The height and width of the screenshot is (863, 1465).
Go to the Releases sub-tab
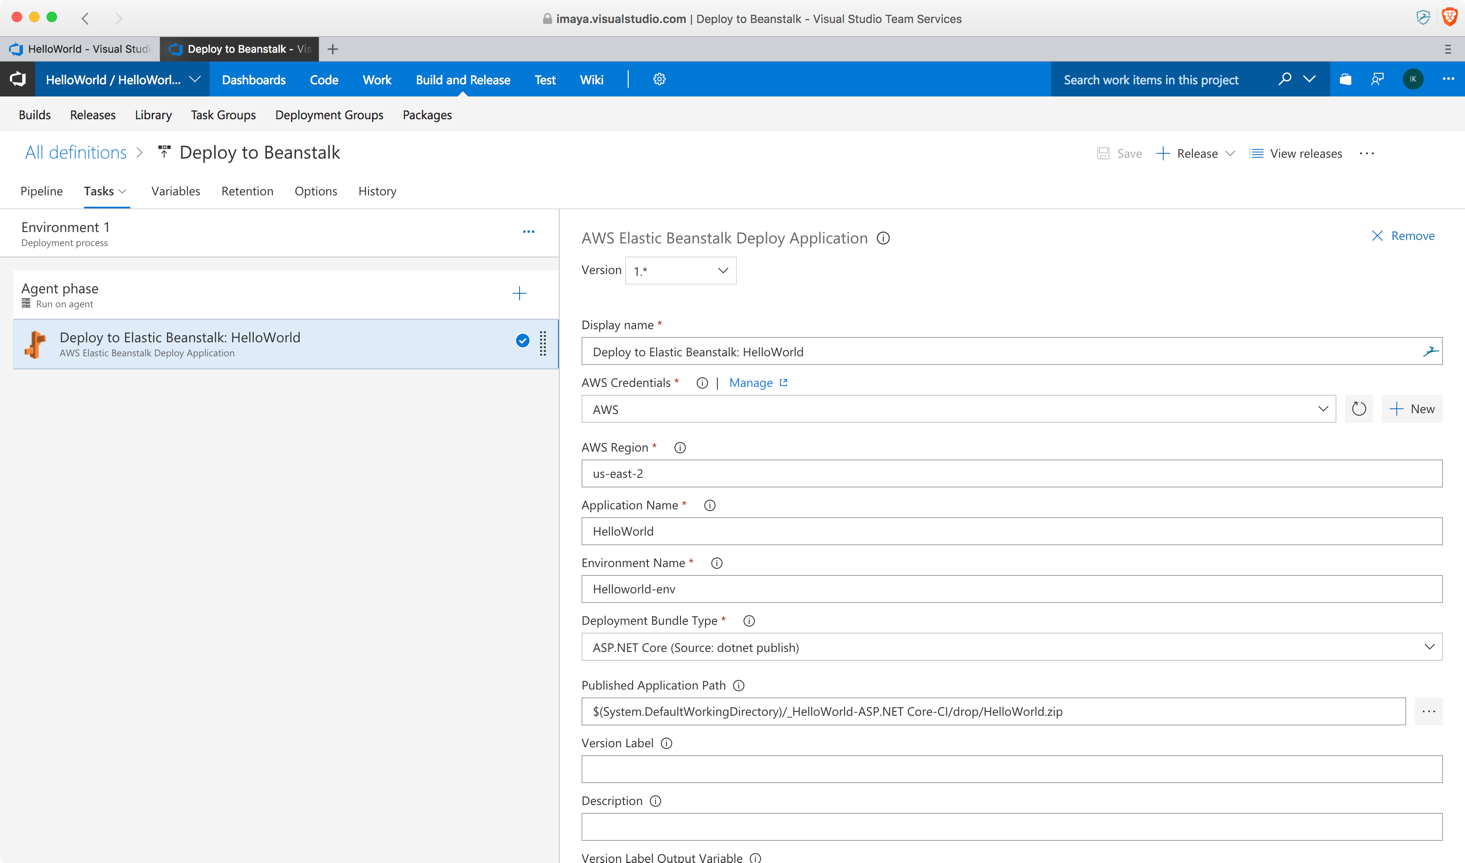point(93,115)
